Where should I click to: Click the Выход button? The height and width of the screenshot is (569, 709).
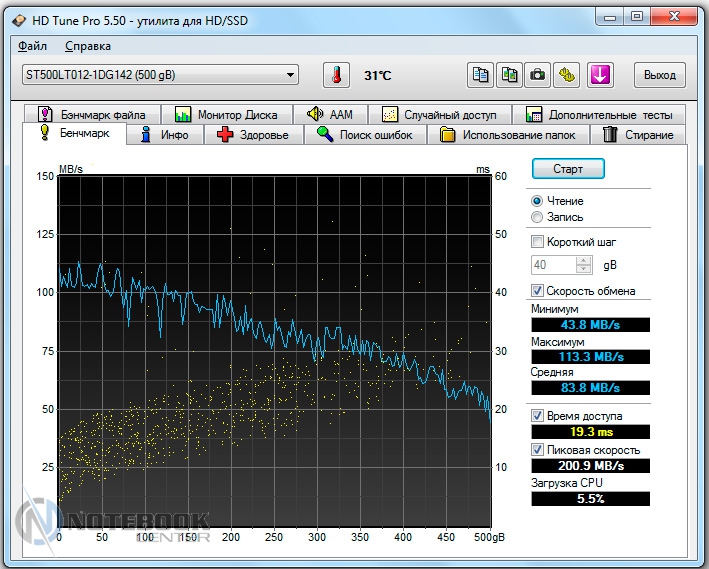tap(659, 75)
